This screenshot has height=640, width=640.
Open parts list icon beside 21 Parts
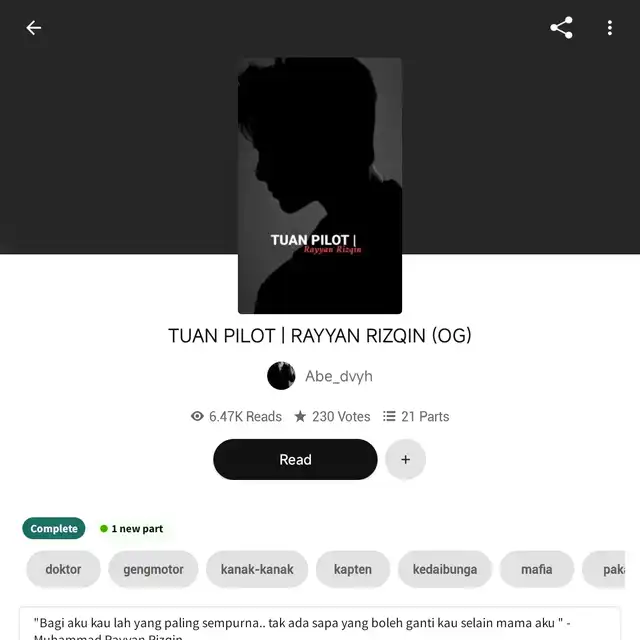click(x=389, y=416)
